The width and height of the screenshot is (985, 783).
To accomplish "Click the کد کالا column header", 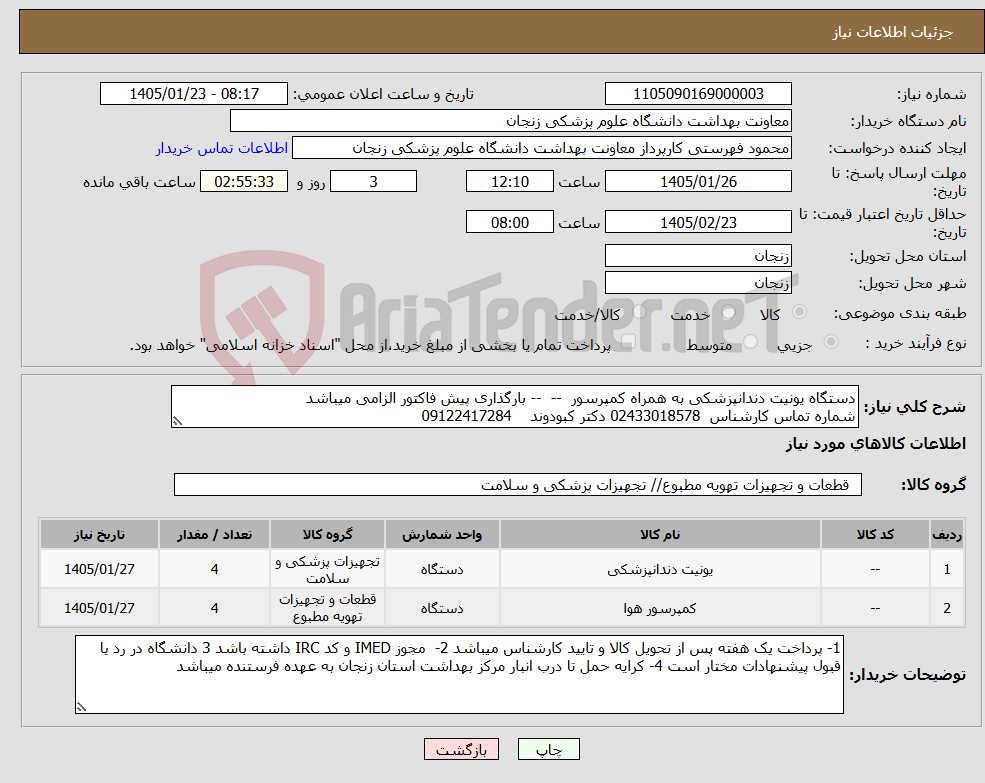I will pyautogui.click(x=875, y=534).
